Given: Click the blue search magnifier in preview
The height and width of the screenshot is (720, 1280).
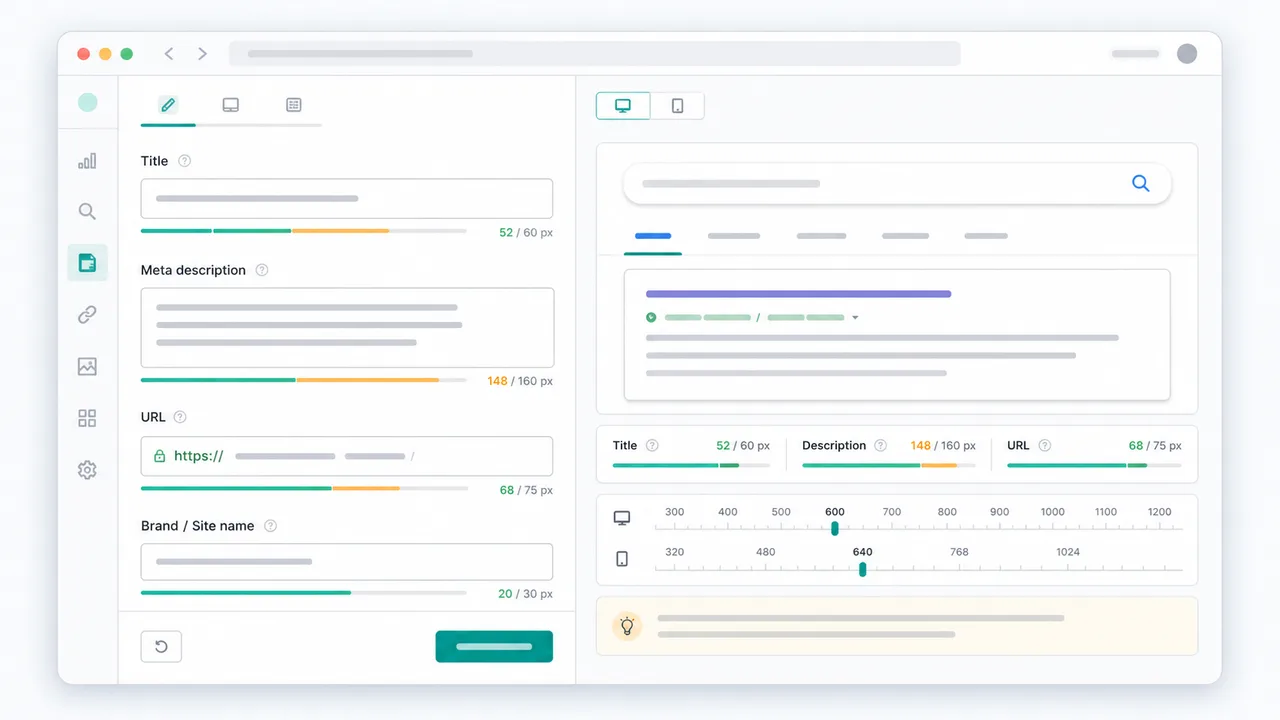Looking at the screenshot, I should 1140,183.
